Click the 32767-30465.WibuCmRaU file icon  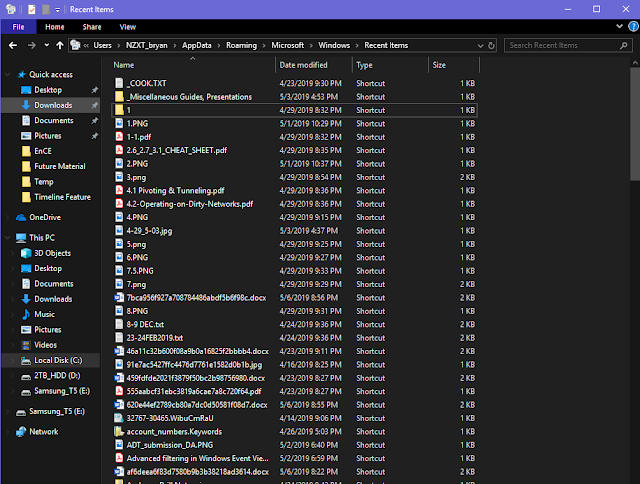pyautogui.click(x=119, y=418)
